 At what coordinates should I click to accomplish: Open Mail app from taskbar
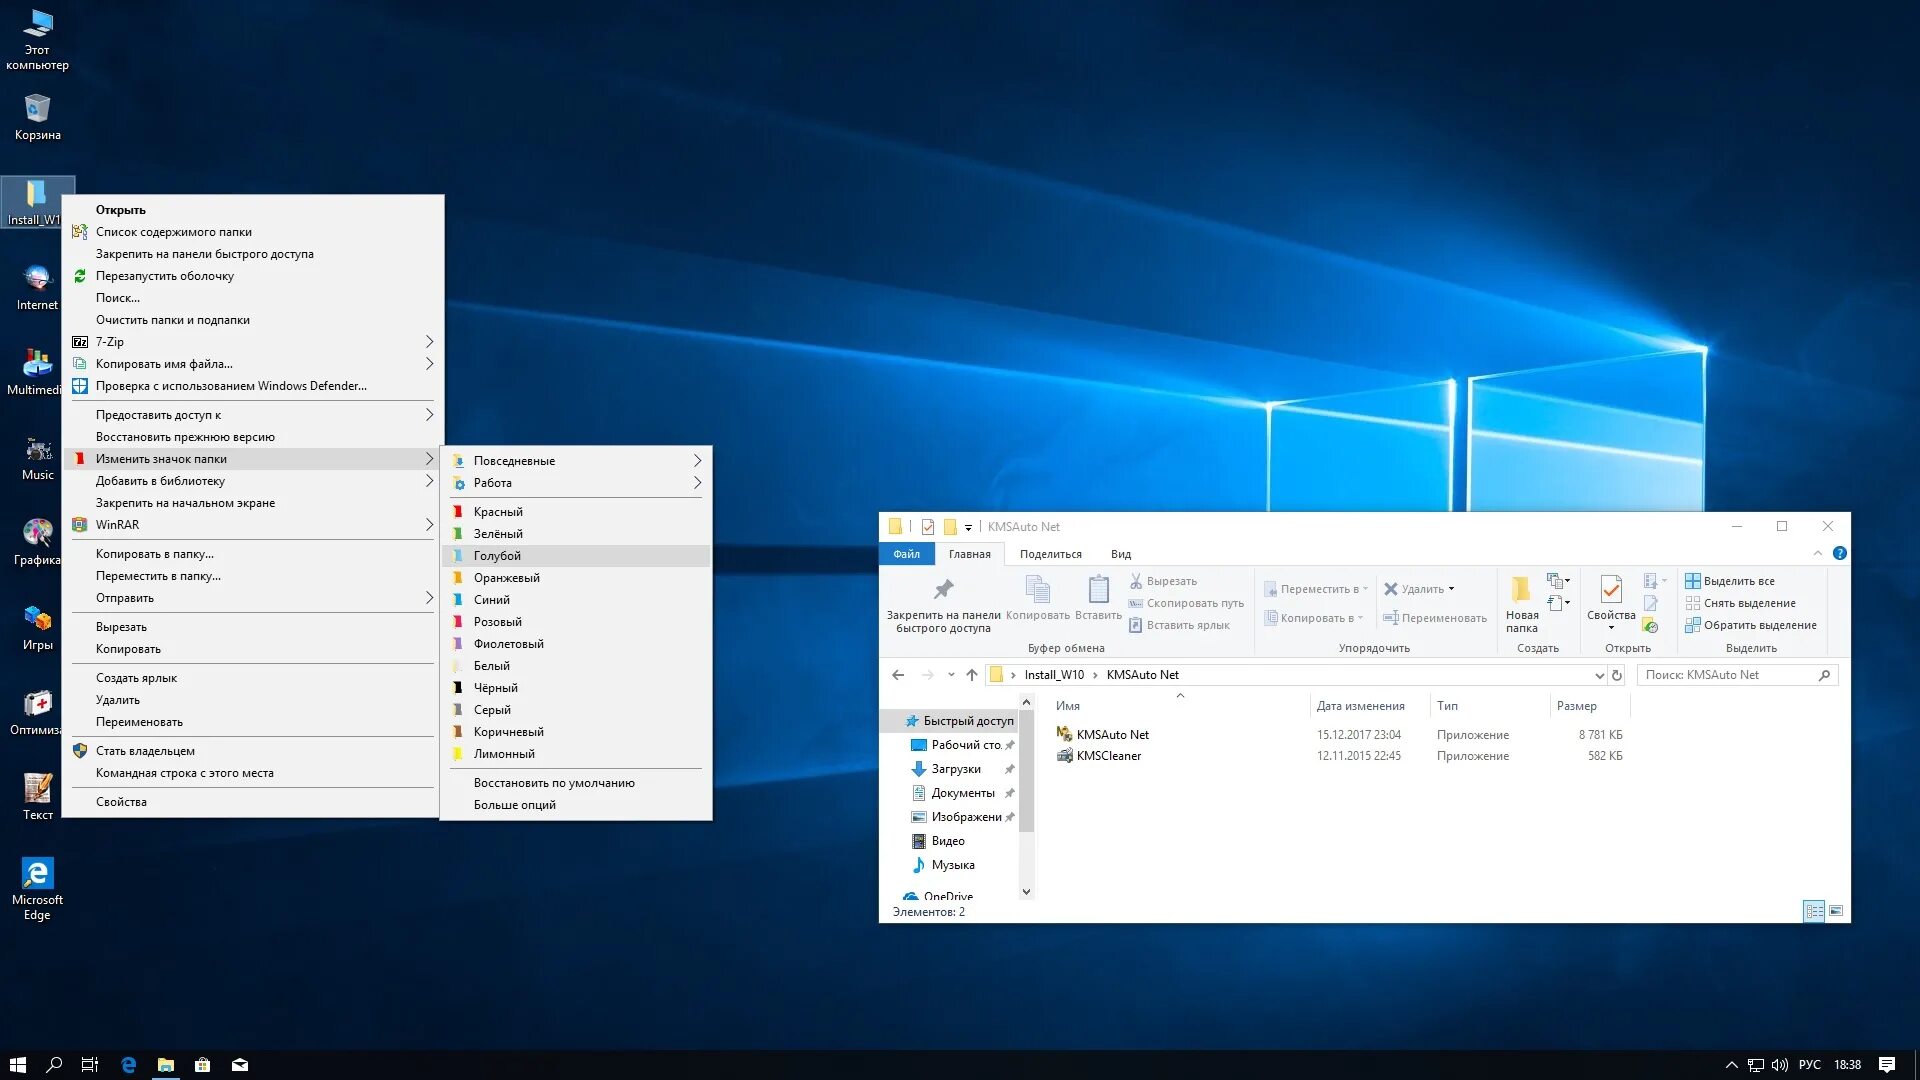240,1065
